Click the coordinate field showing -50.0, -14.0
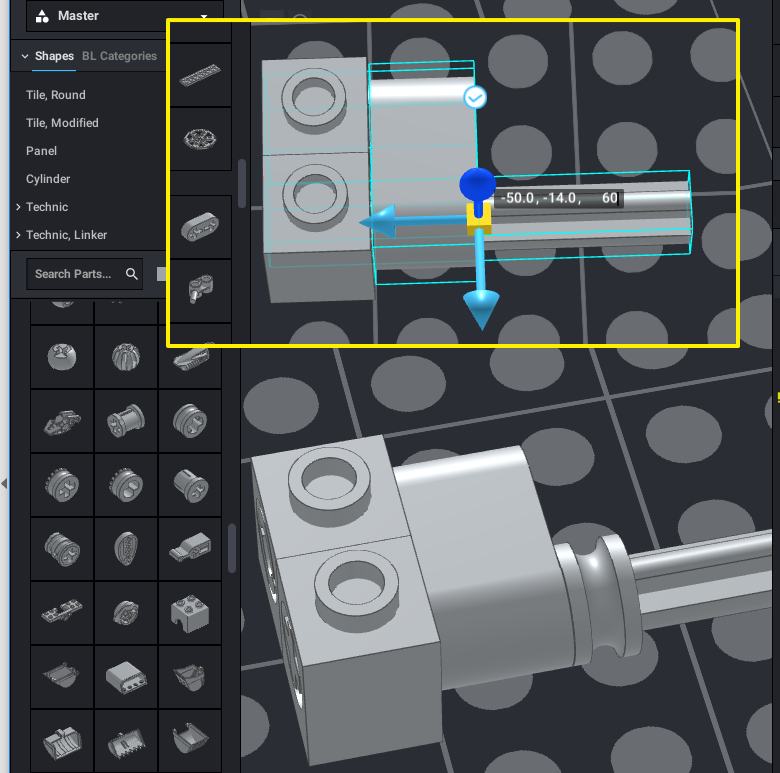The width and height of the screenshot is (780, 773). (x=559, y=198)
